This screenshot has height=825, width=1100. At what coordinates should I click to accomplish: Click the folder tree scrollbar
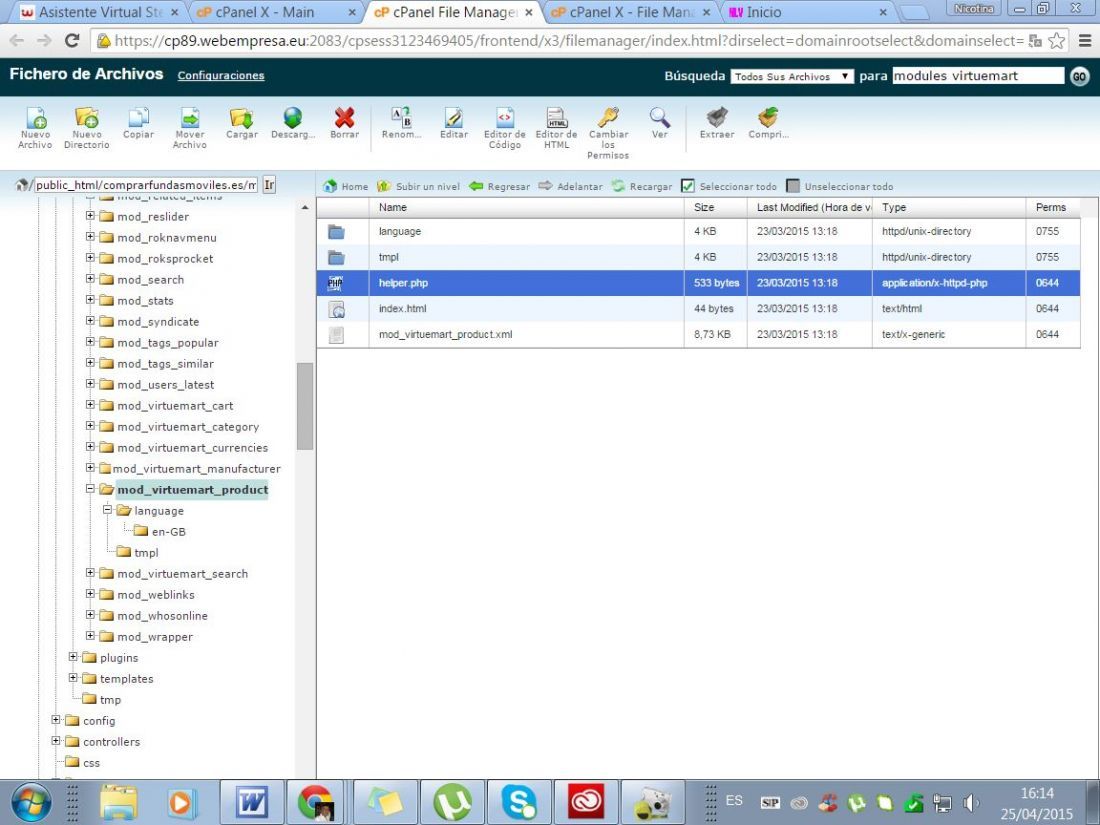[304, 405]
